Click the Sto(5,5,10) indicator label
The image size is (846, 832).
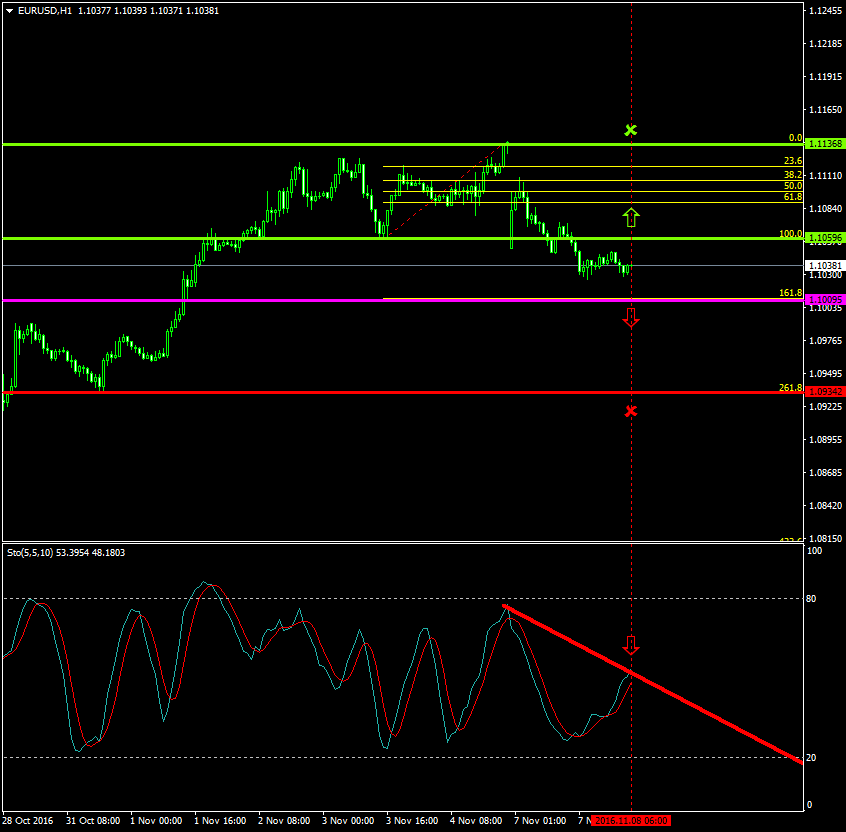(32, 552)
